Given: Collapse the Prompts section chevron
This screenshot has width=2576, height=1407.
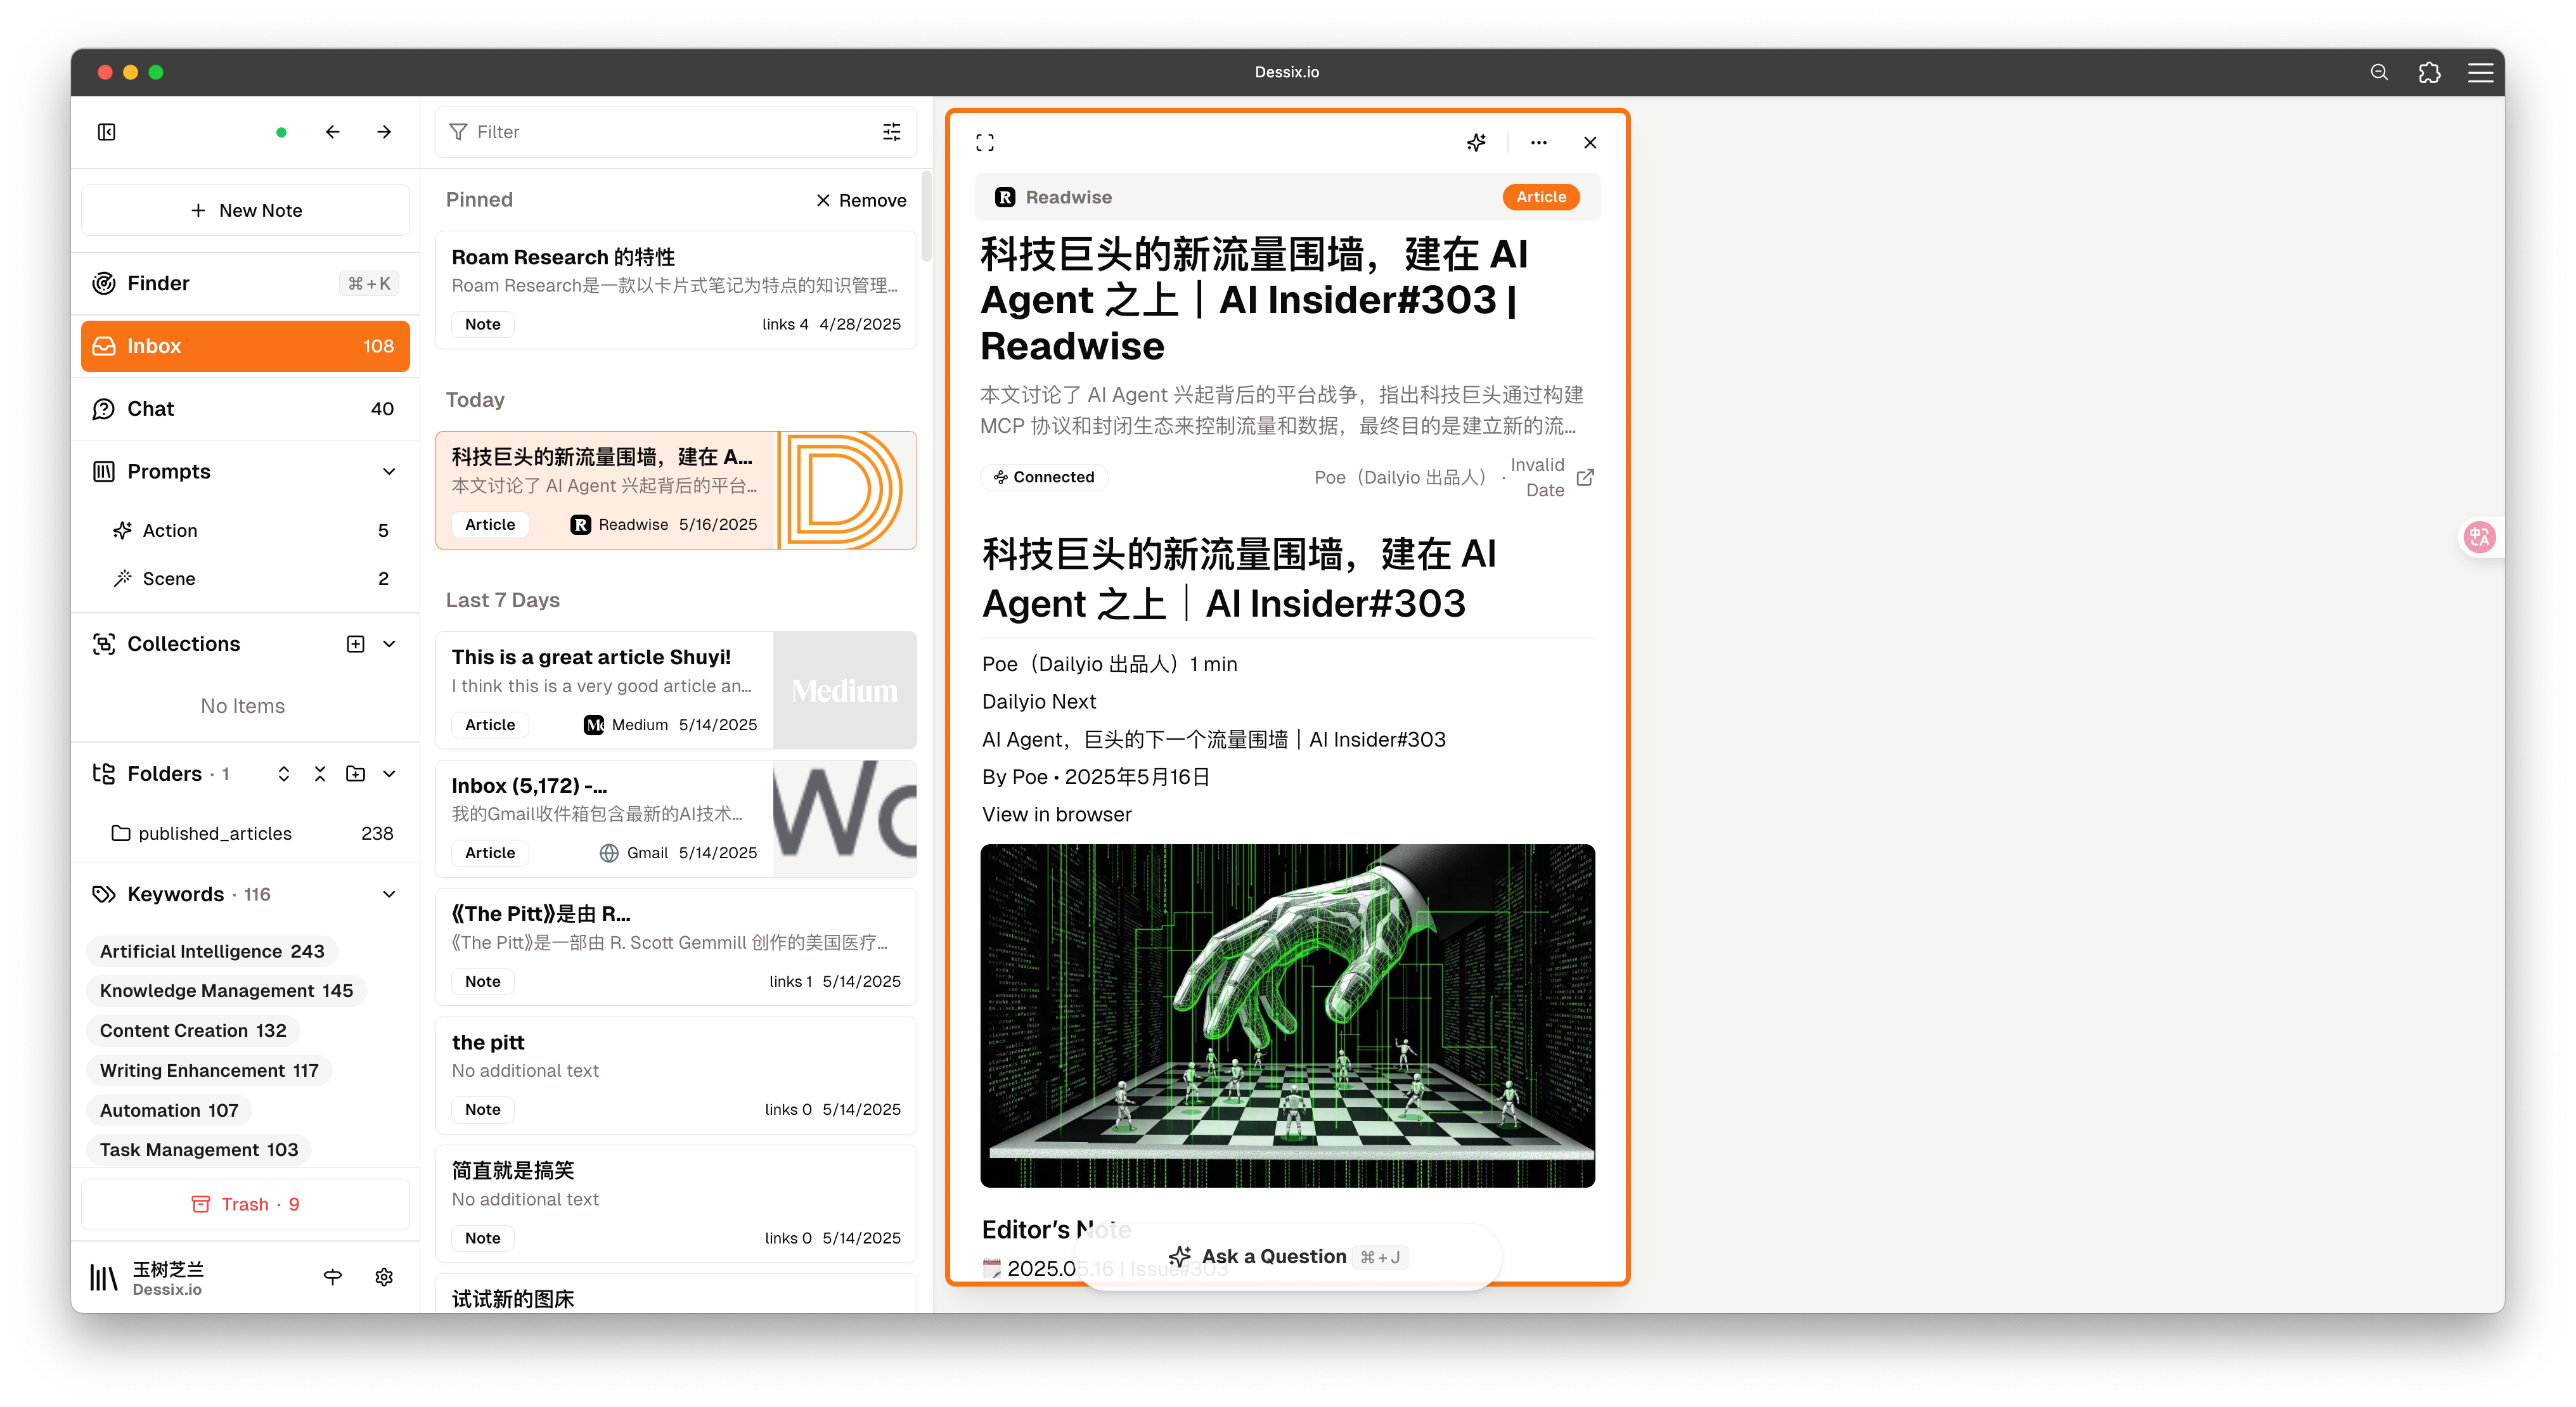Looking at the screenshot, I should point(389,472).
